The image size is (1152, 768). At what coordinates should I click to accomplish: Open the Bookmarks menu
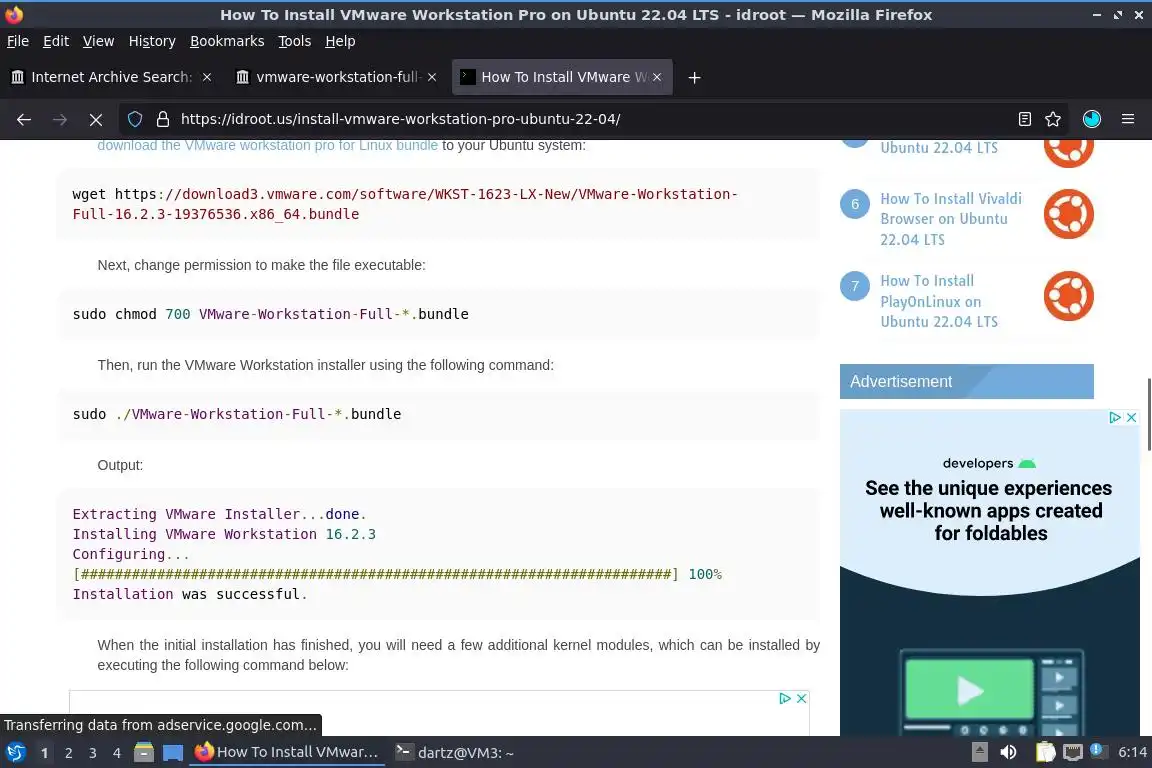click(x=227, y=41)
